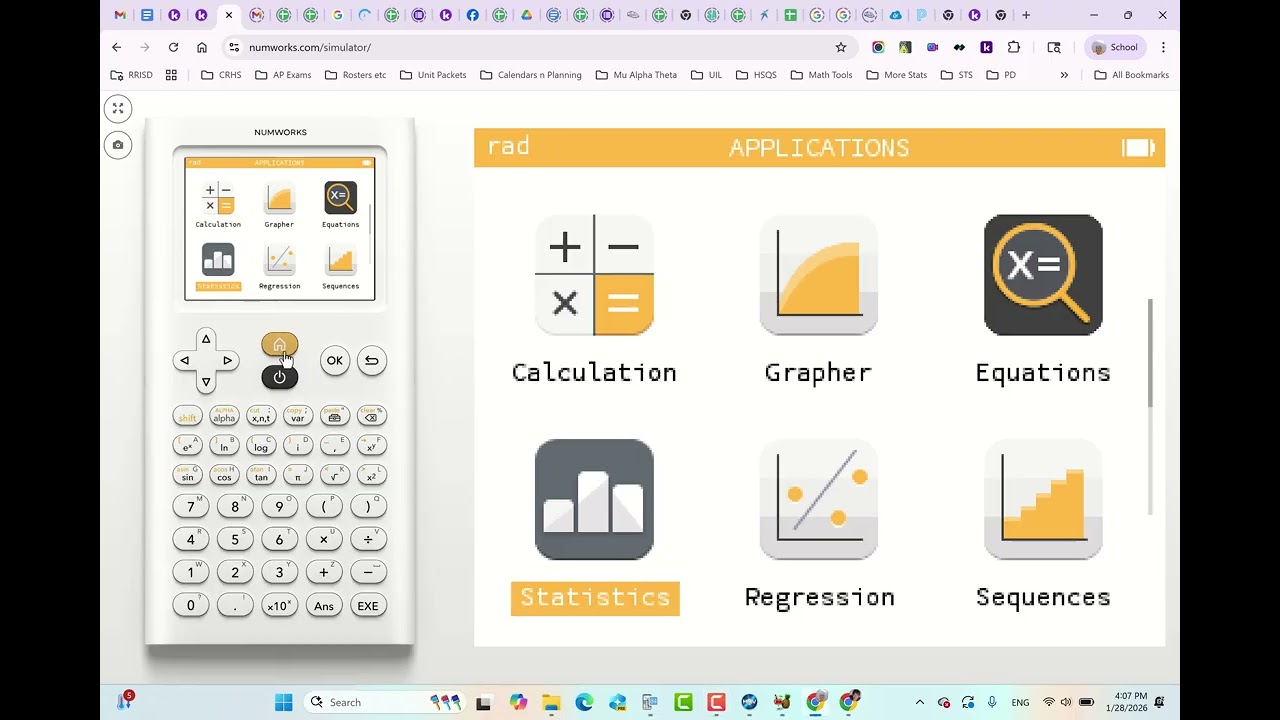Screen dimensions: 1280x720
Task: Open the browser home page
Action: coord(202,47)
